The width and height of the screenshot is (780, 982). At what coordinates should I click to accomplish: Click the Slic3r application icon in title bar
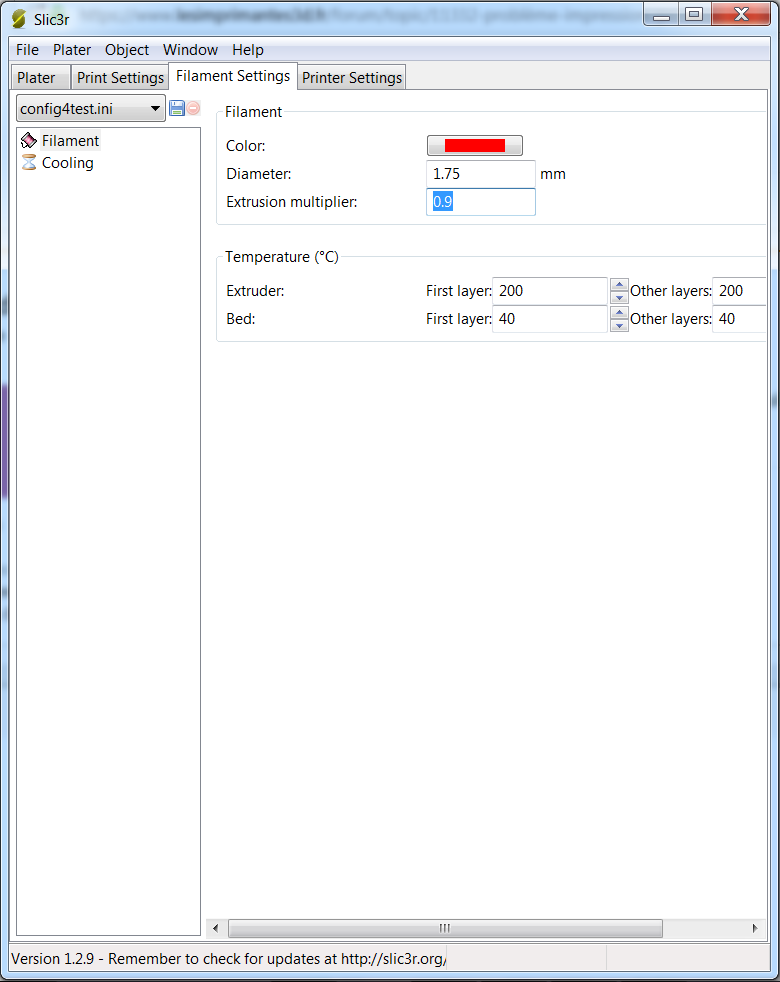pos(19,19)
